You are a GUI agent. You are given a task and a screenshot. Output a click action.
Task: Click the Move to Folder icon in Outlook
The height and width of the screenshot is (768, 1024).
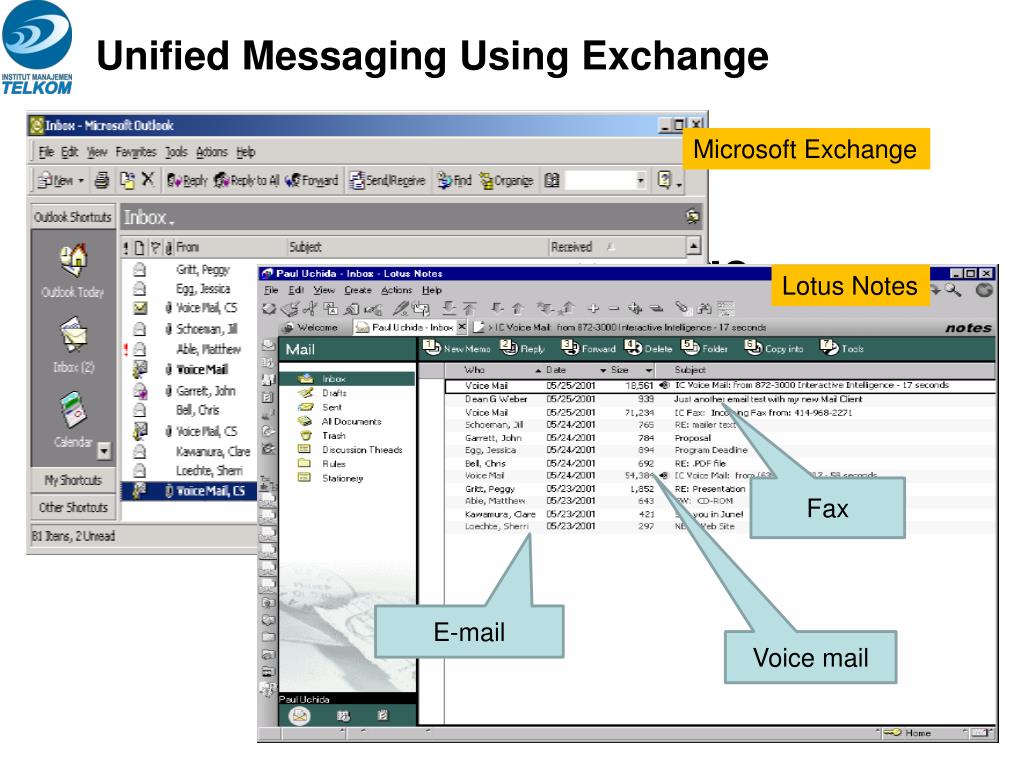click(127, 180)
